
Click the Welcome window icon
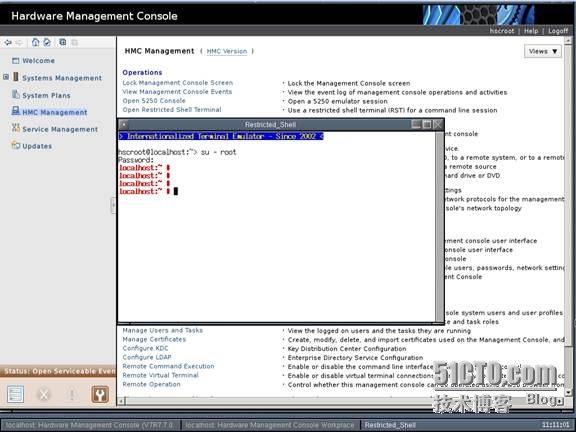[x=15, y=61]
